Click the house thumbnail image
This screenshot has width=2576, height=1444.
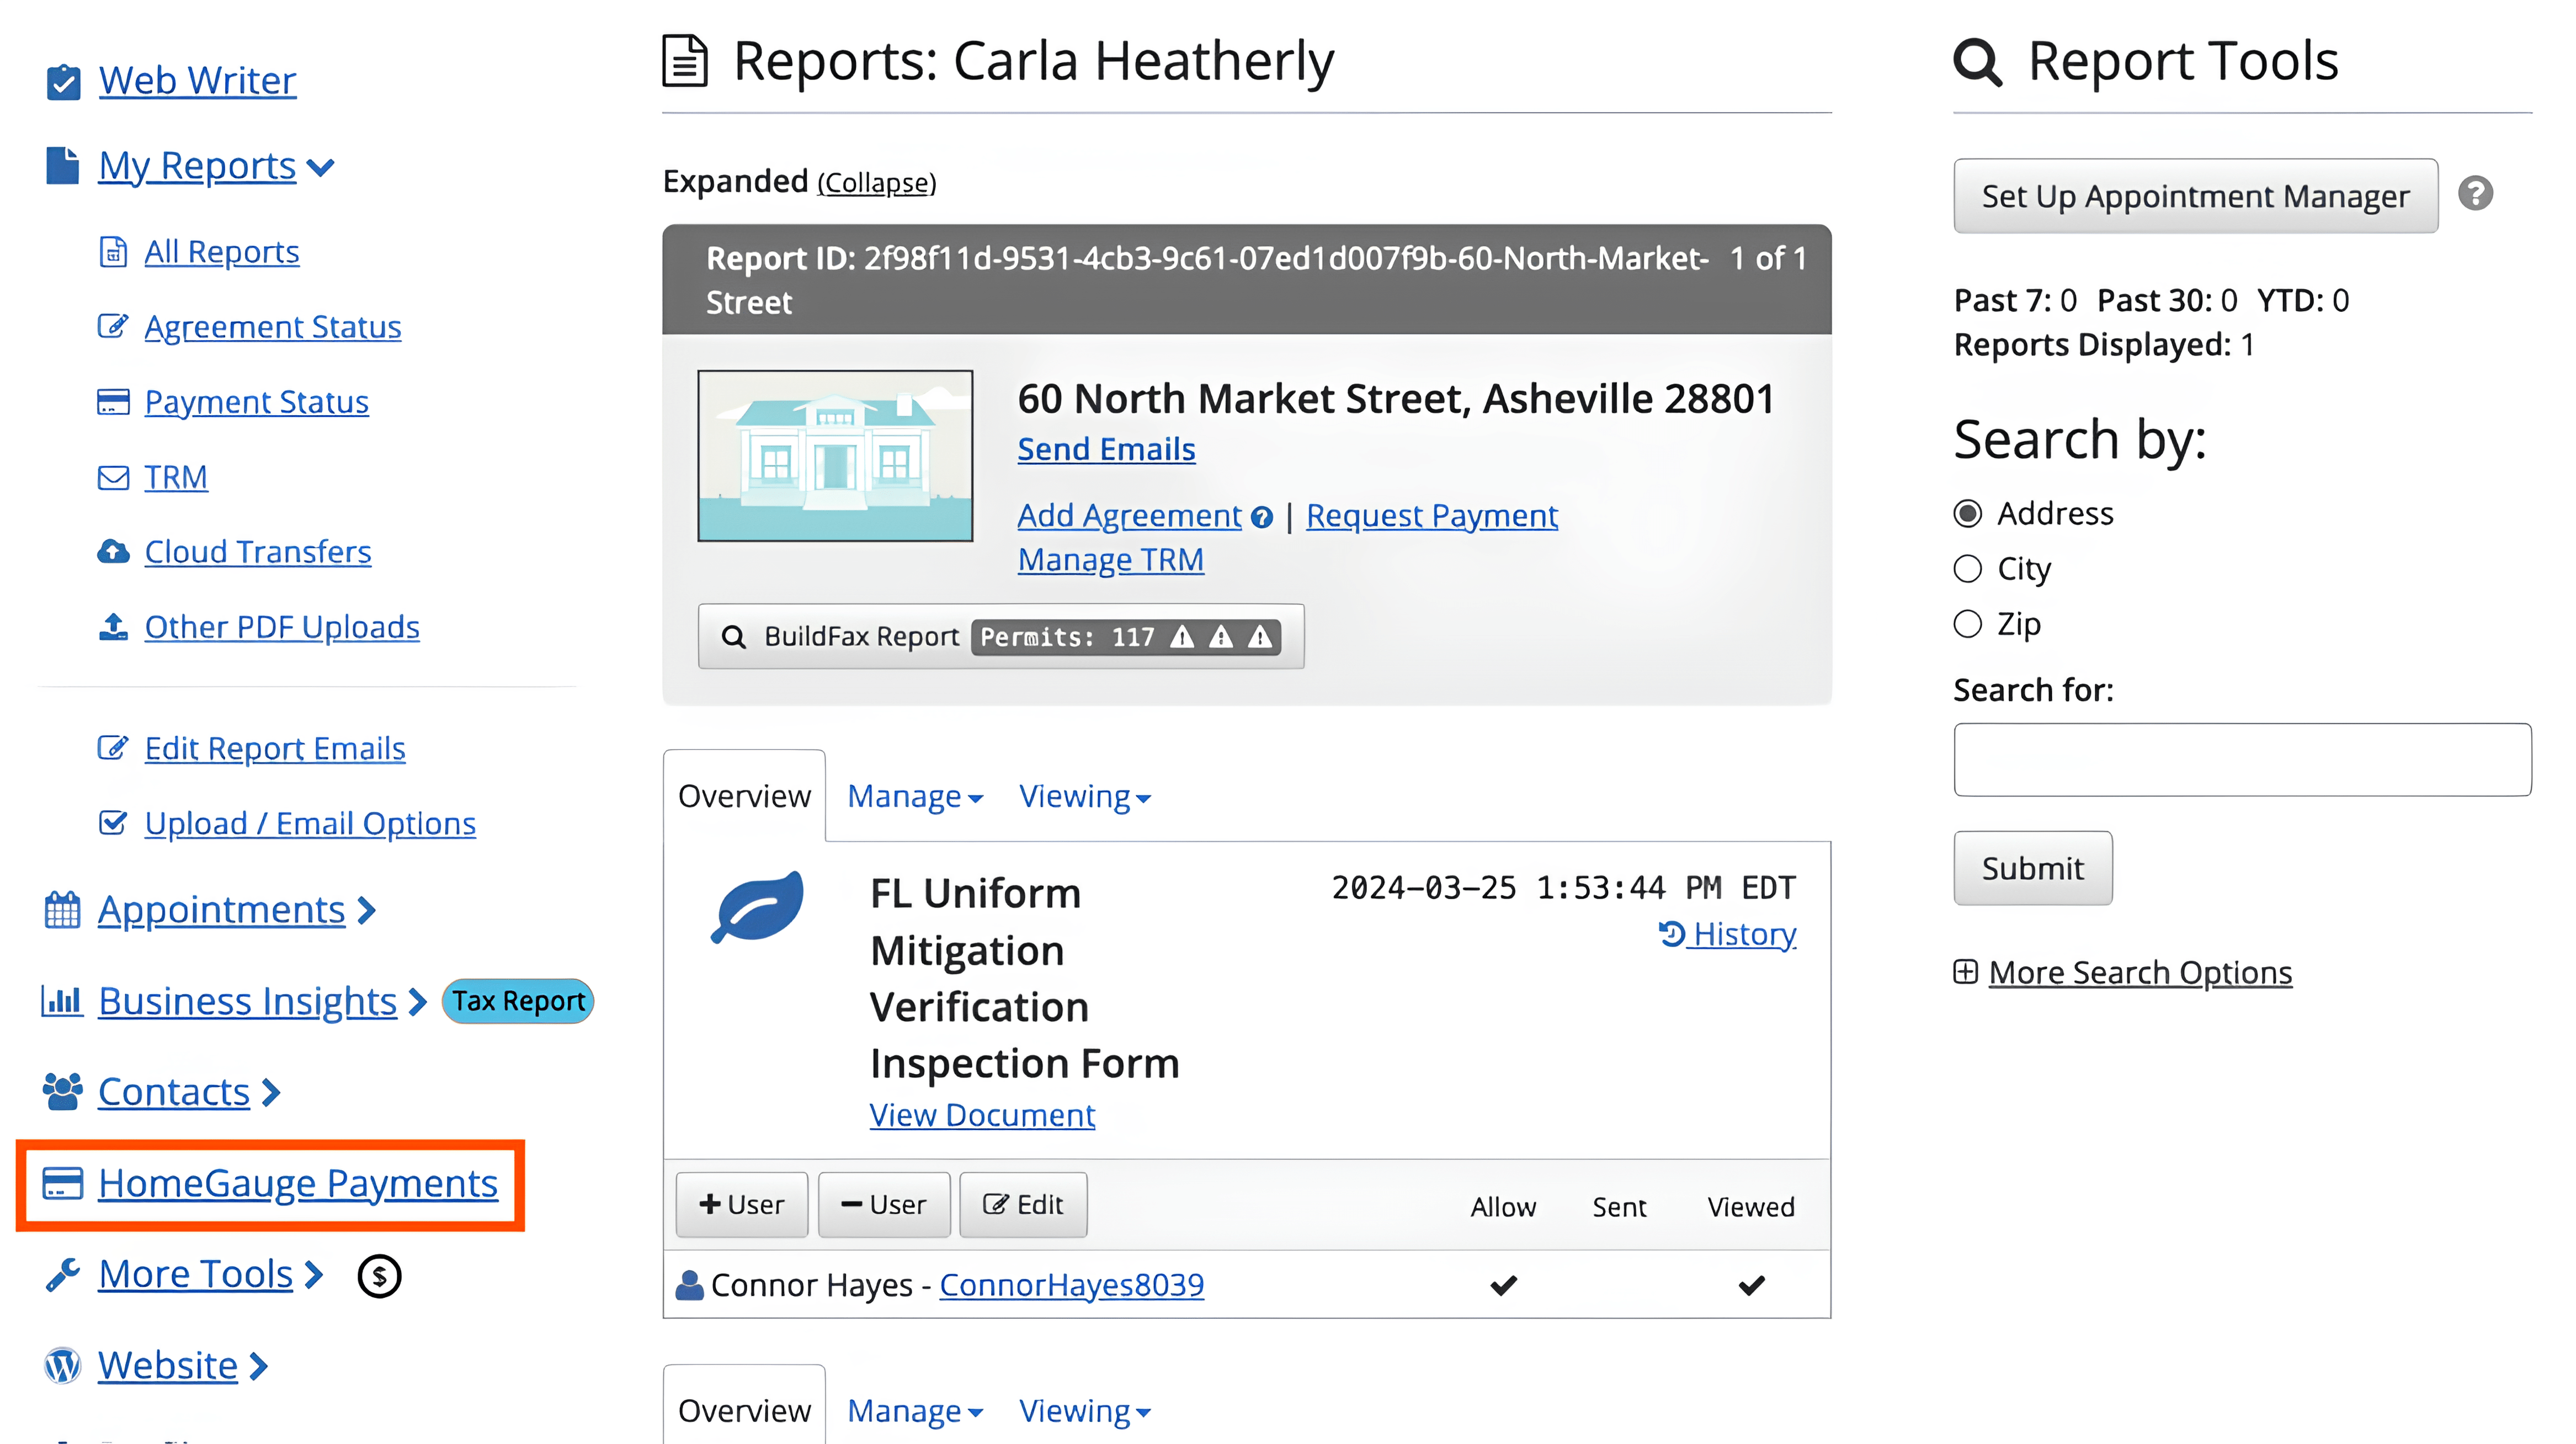(834, 456)
